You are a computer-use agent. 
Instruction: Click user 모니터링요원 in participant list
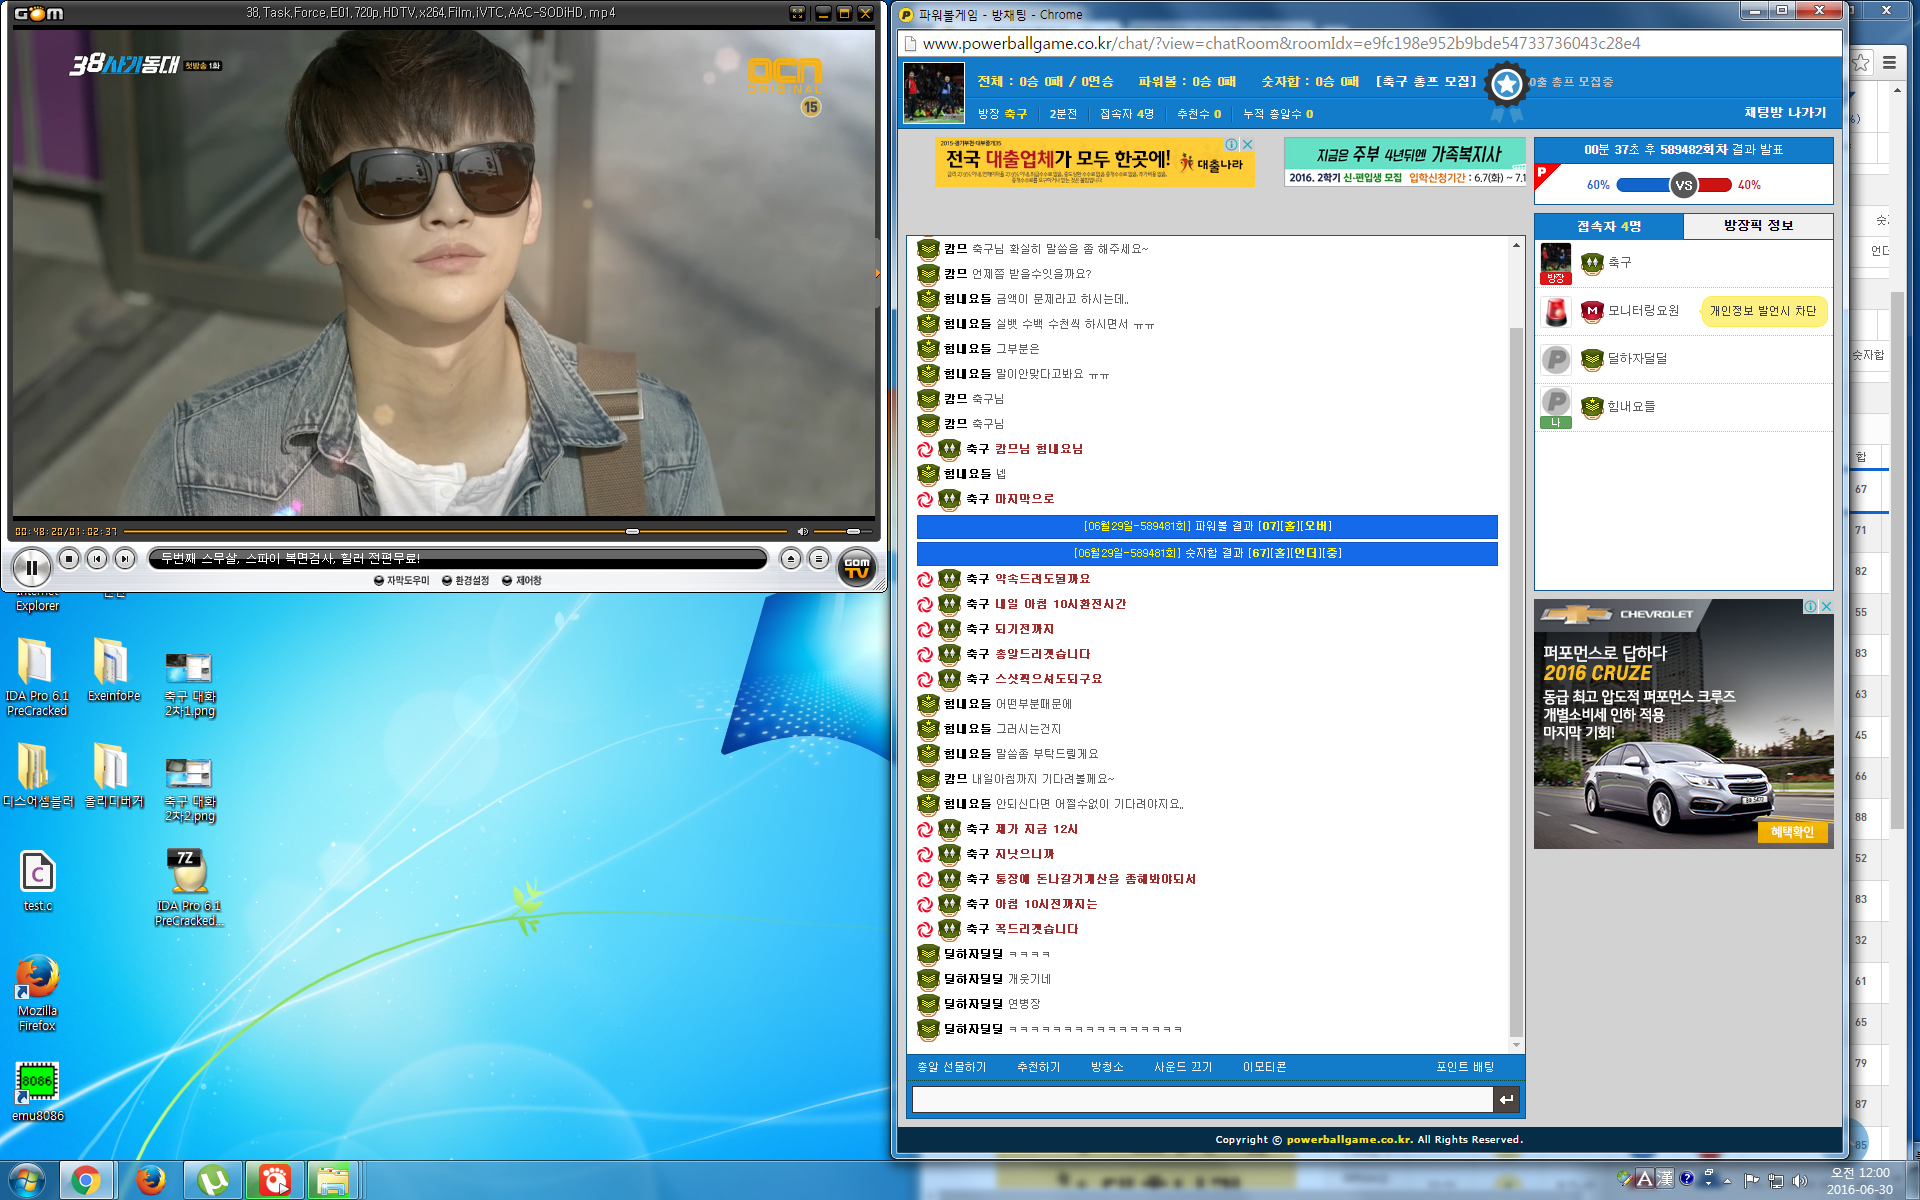[x=1643, y=310]
